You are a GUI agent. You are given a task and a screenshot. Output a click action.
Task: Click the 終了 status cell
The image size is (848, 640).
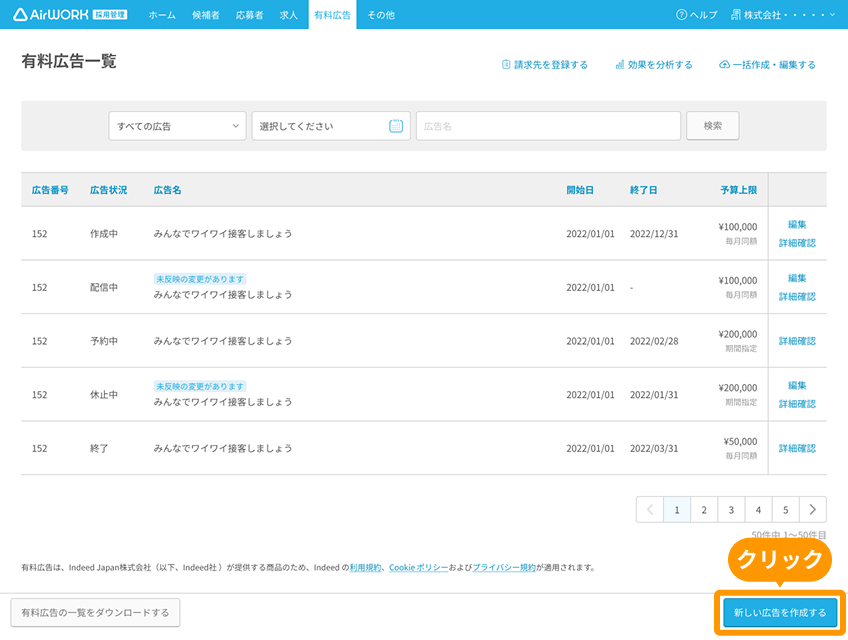pos(100,448)
